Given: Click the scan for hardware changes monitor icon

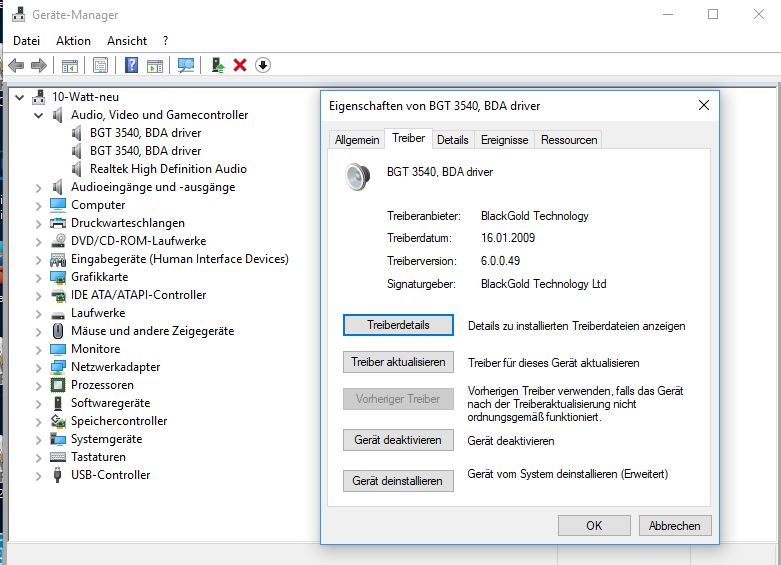Looking at the screenshot, I should [186, 65].
